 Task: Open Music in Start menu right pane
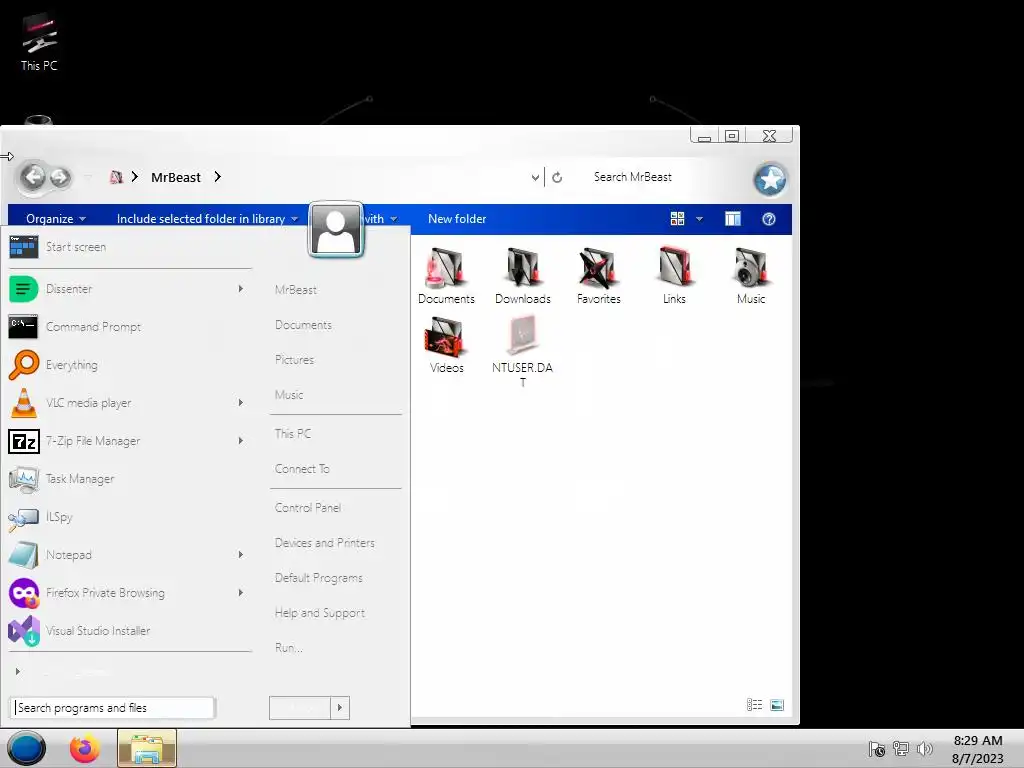click(289, 394)
